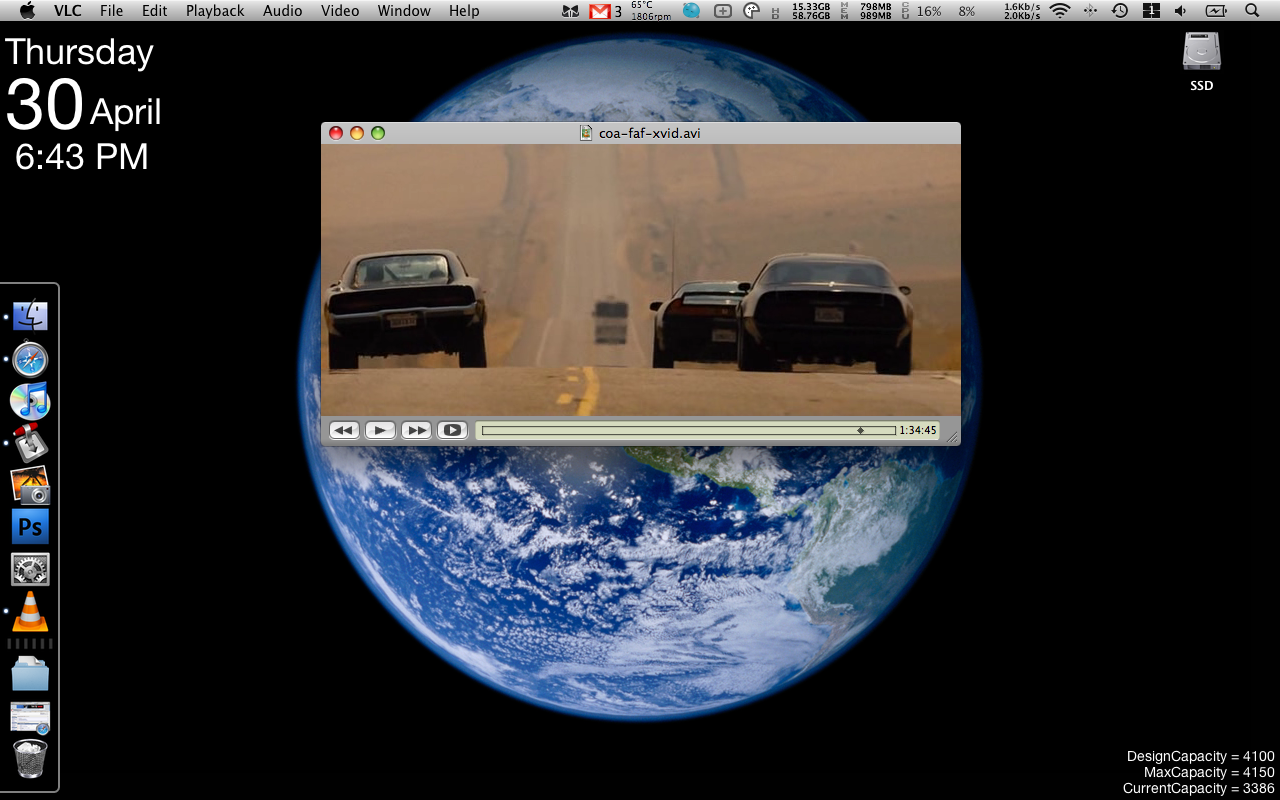This screenshot has width=1280, height=800.
Task: Click the blue globe menu bar icon
Action: point(692,11)
